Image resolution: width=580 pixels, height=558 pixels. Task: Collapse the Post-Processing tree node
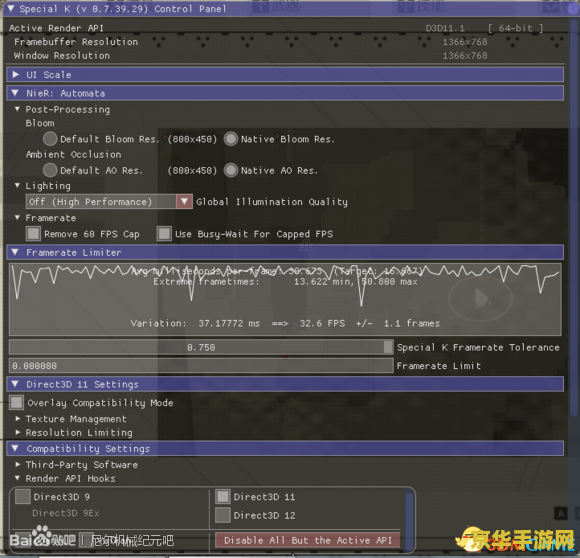pyautogui.click(x=17, y=109)
